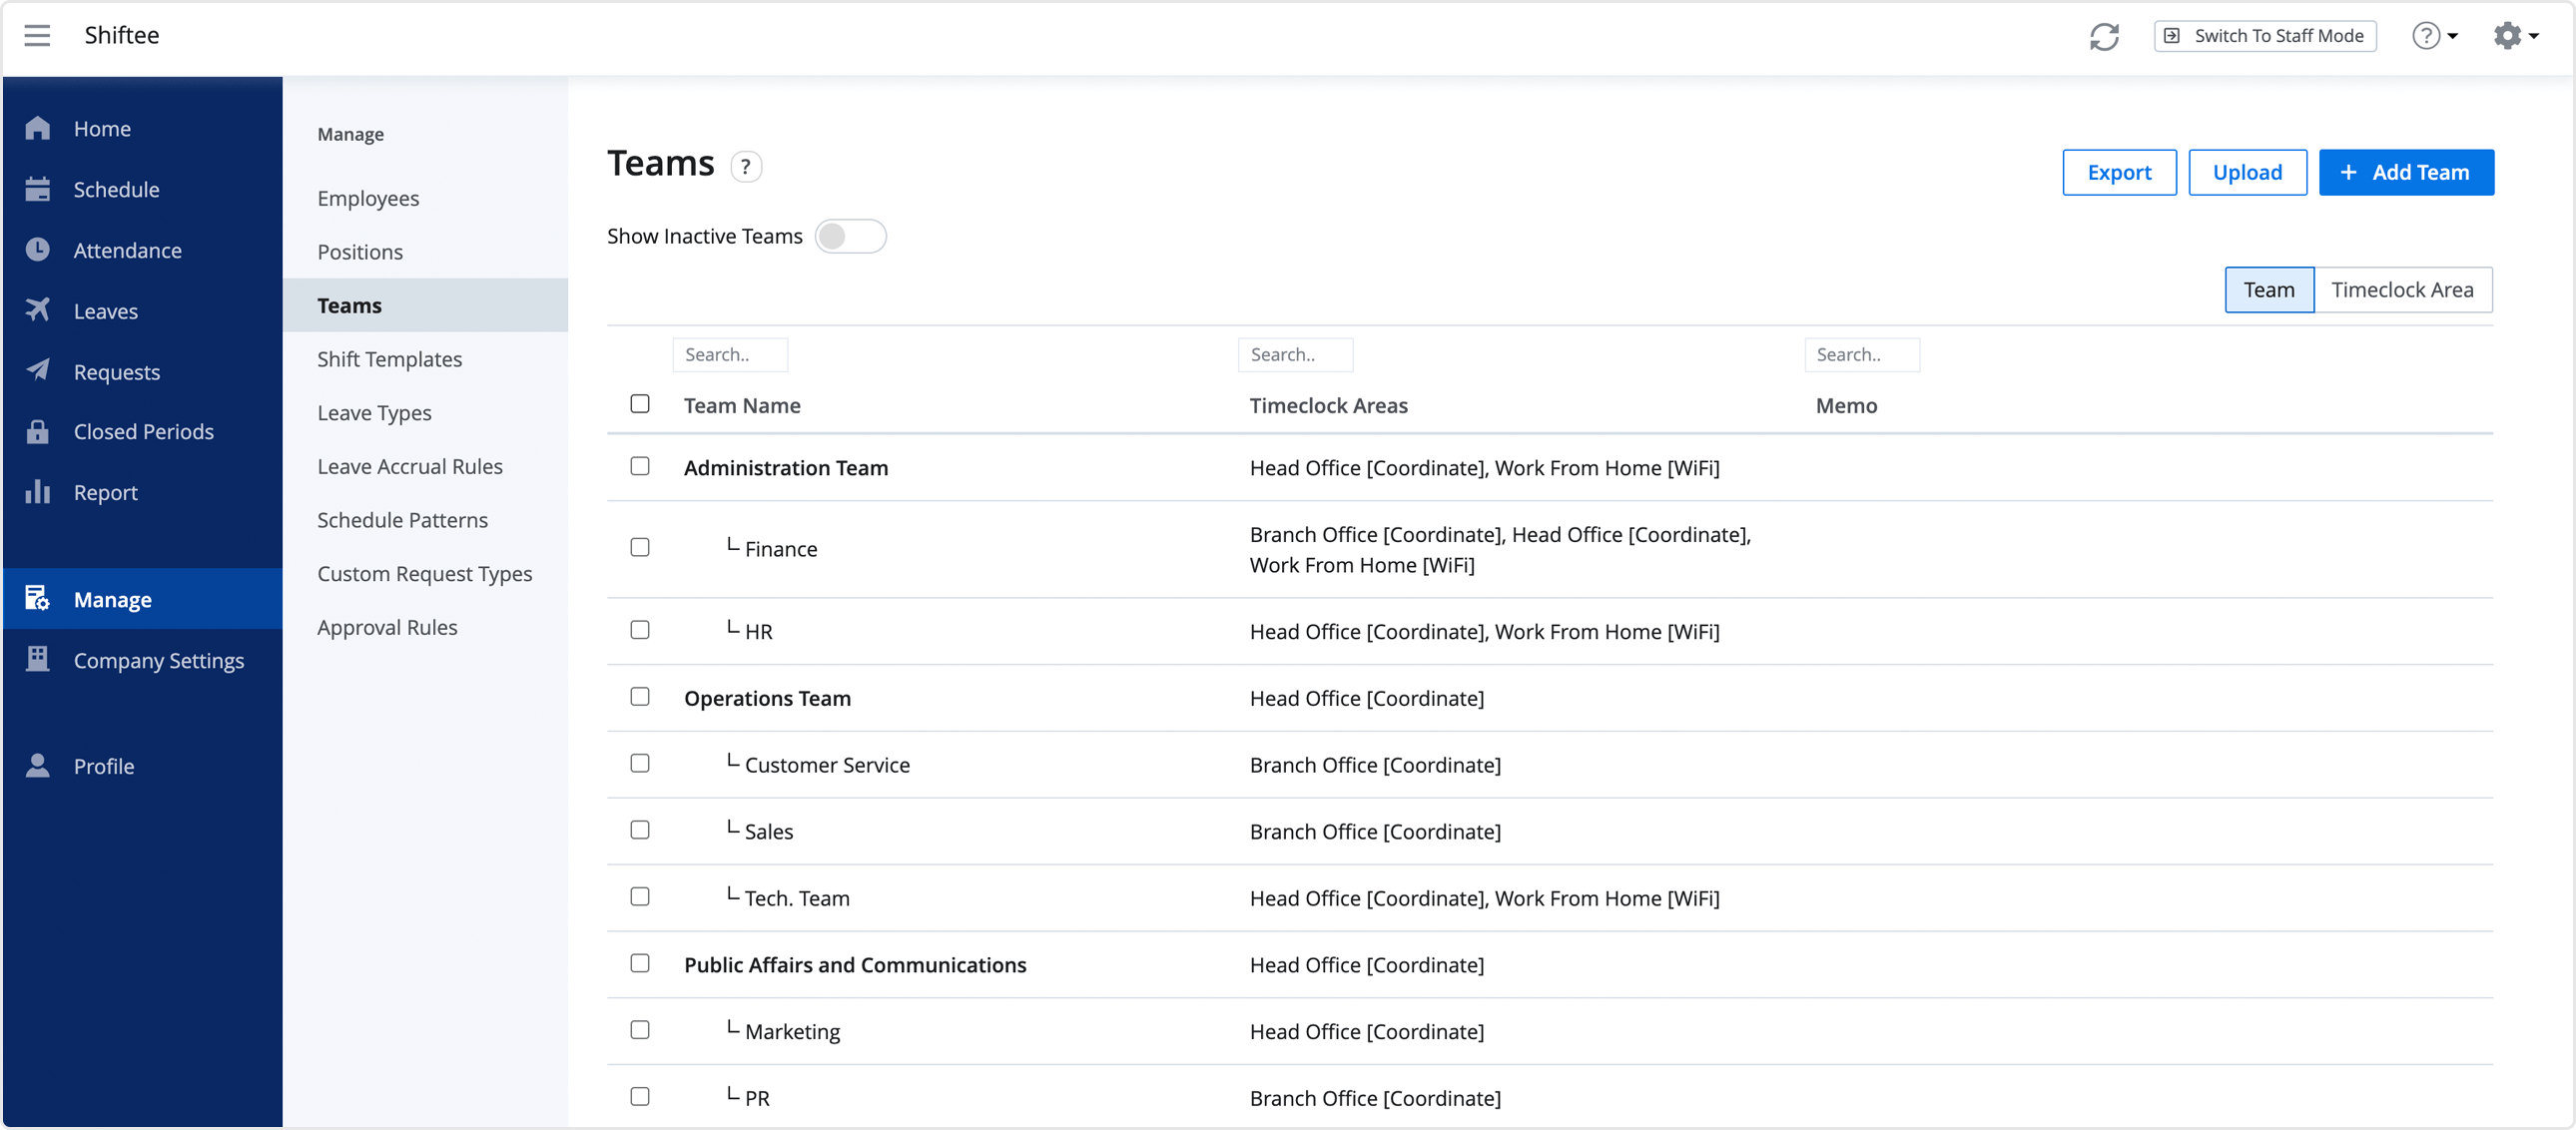Toggle Show Inactive Teams switch
The image size is (2576, 1130).
(x=849, y=236)
